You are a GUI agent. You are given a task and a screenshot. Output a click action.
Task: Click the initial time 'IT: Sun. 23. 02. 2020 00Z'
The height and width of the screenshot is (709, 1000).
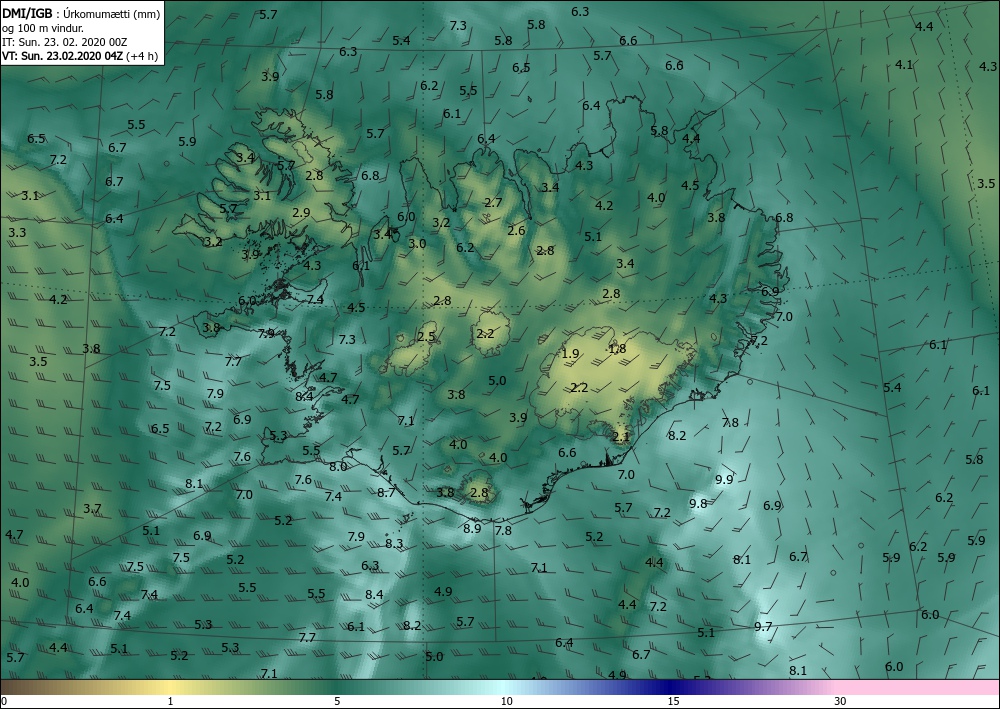(x=64, y=42)
